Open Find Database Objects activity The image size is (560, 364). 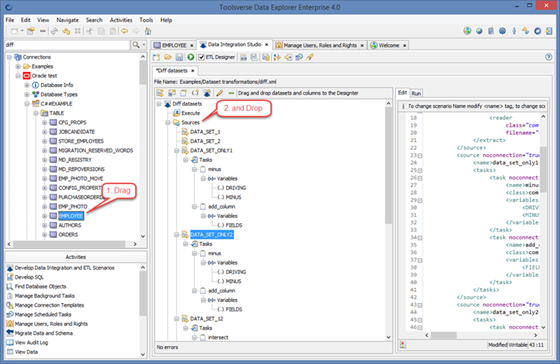(40, 286)
